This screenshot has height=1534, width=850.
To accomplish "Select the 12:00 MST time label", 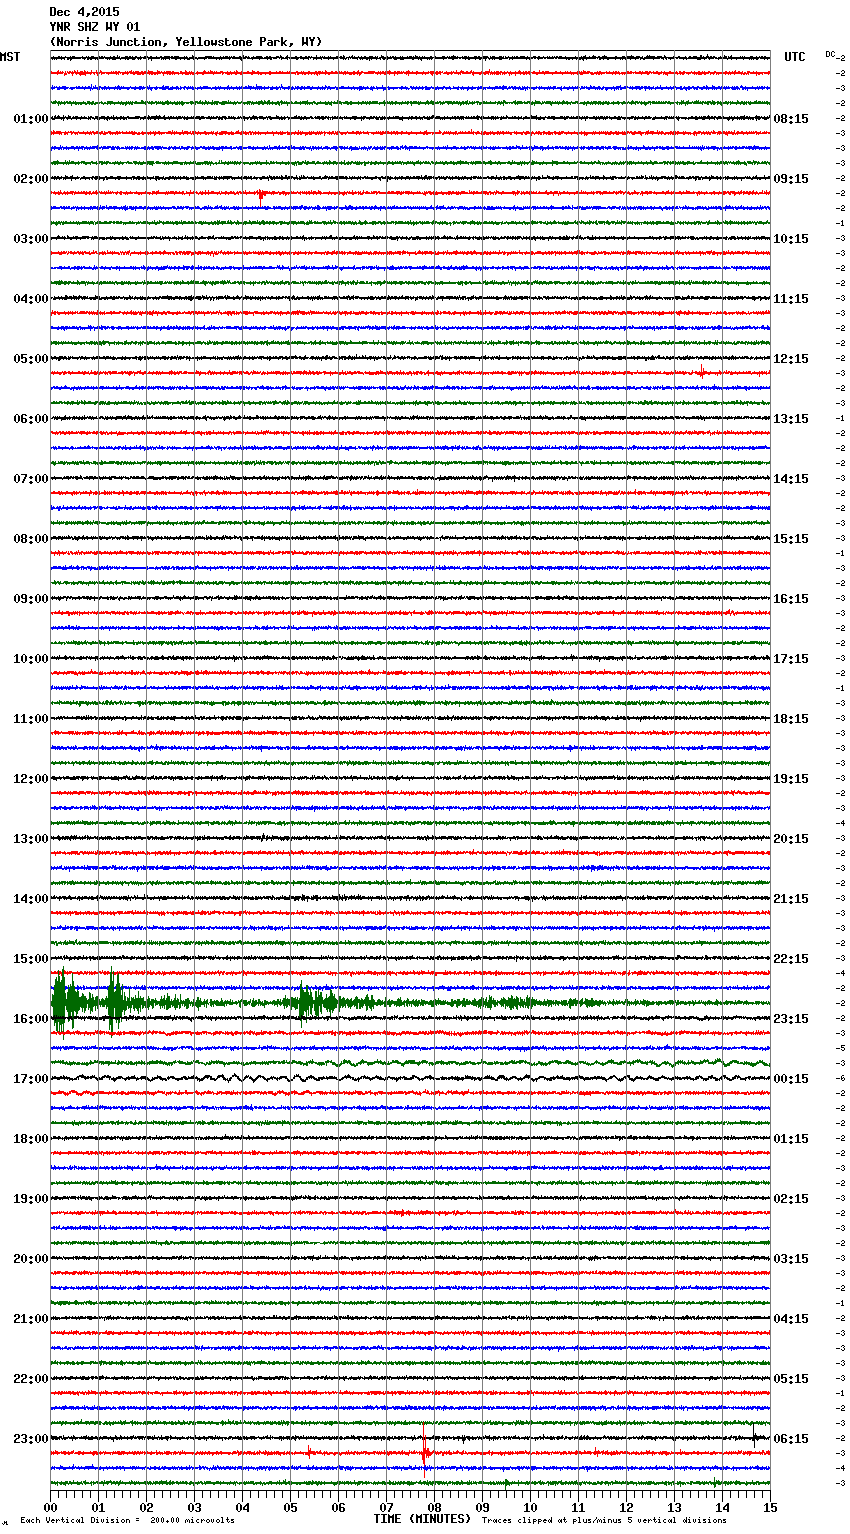I will (x=30, y=779).
